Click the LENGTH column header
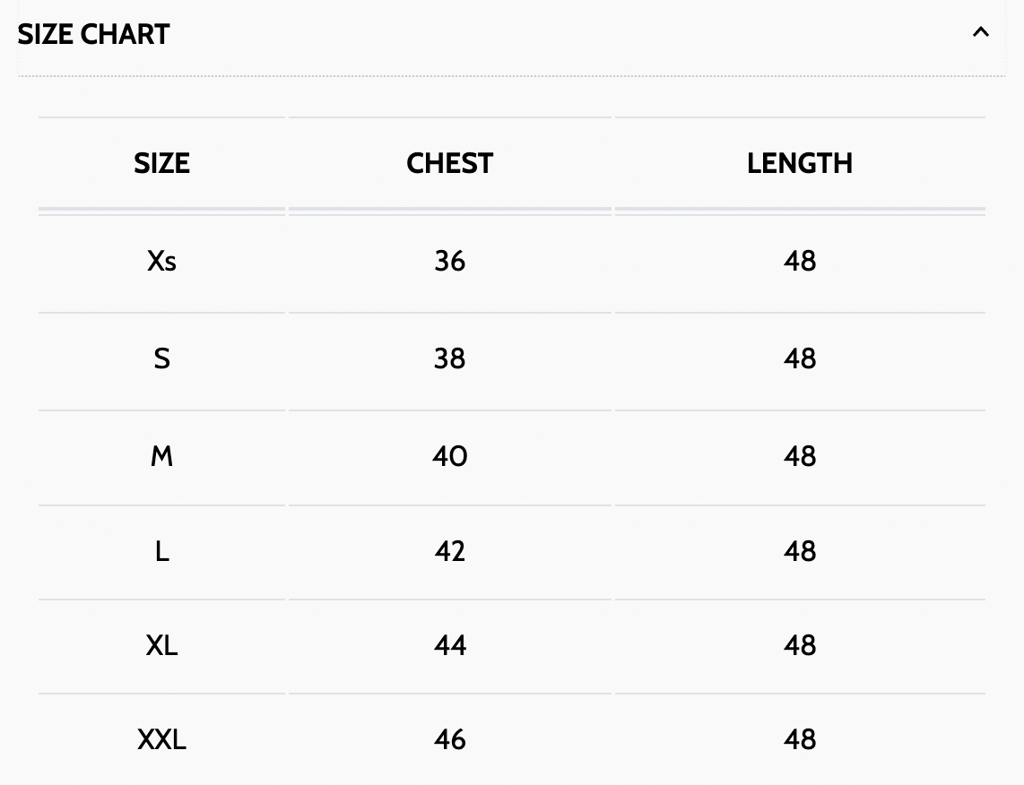1024x785 pixels. (800, 163)
